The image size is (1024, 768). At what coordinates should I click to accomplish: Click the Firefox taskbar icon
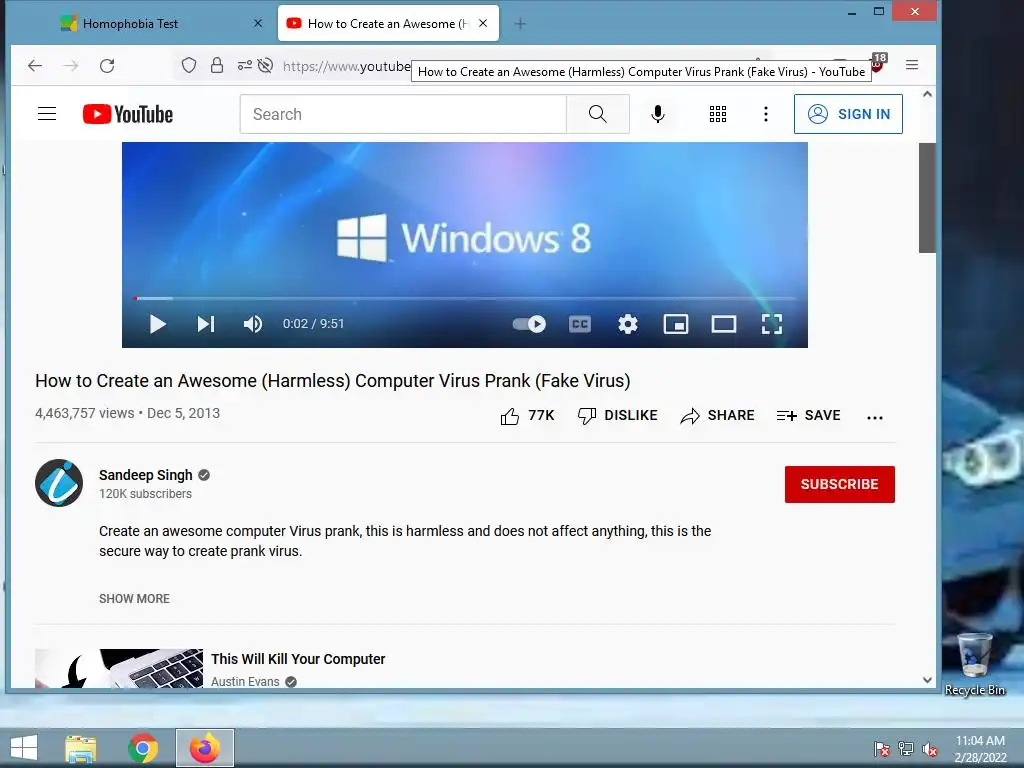pos(204,748)
